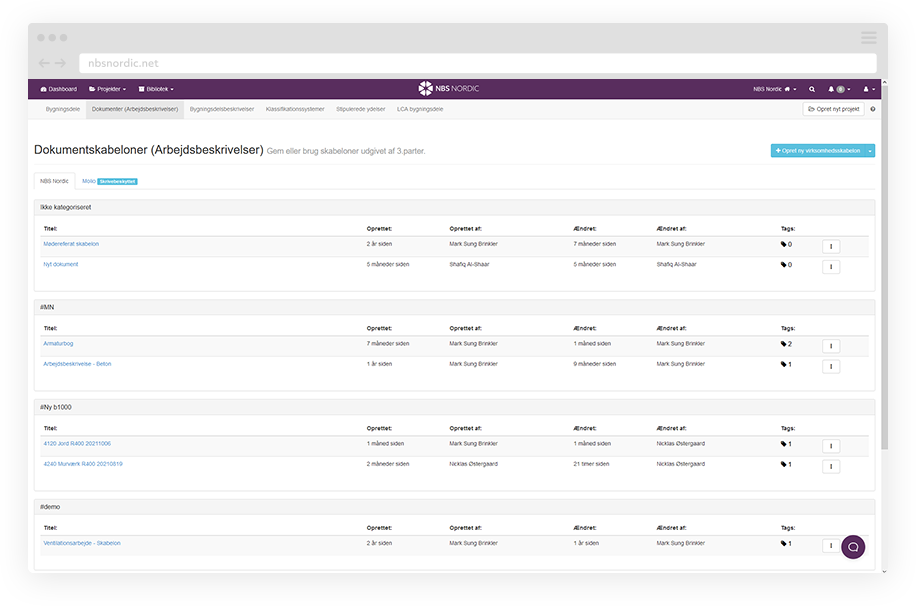Open actions menu for Armaturbog row
Screen dimensions: 916x606
830,346
